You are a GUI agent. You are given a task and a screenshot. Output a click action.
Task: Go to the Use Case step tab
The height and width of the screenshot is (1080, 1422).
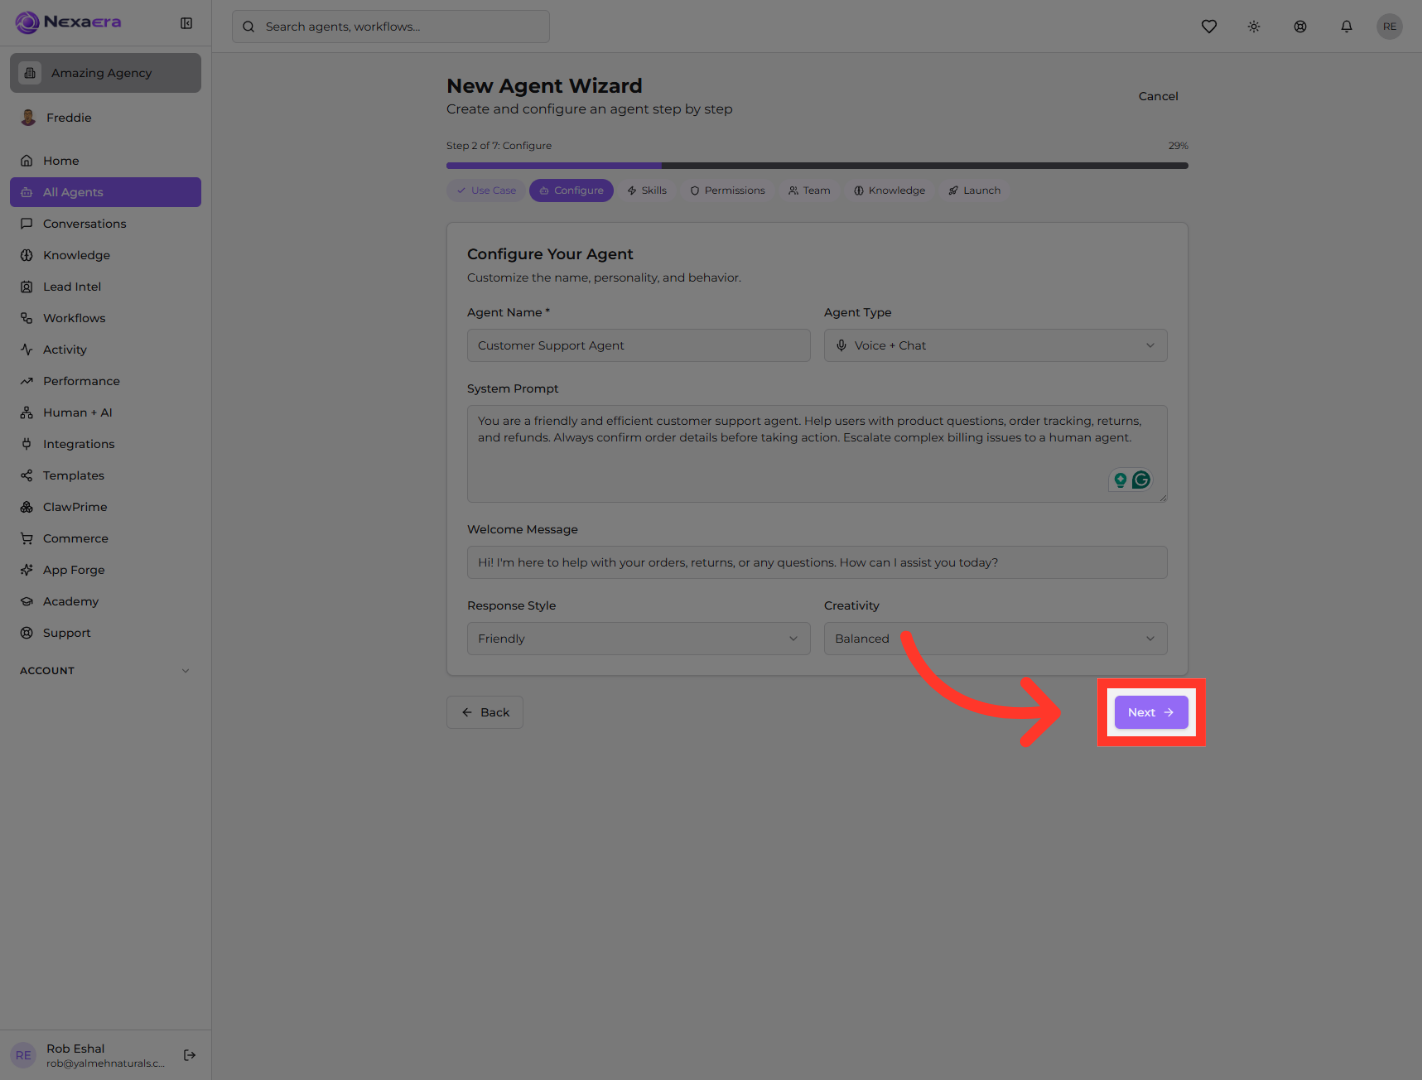pyautogui.click(x=486, y=191)
